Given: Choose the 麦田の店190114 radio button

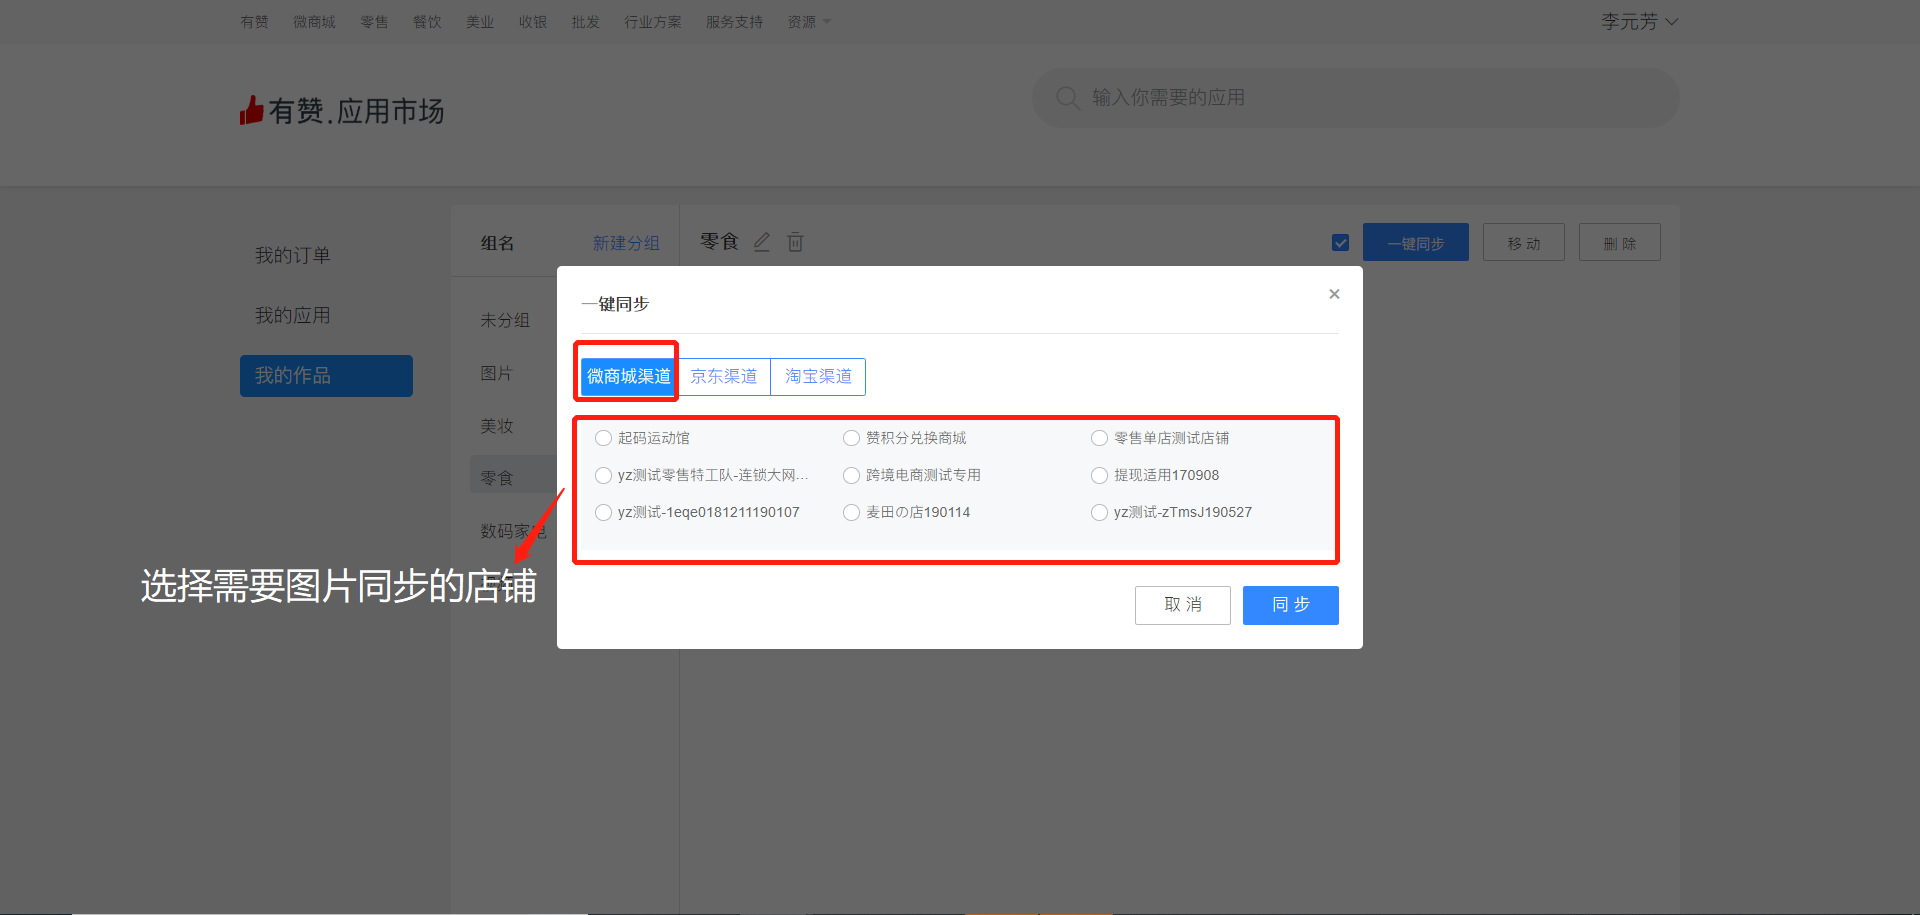Looking at the screenshot, I should tap(851, 512).
